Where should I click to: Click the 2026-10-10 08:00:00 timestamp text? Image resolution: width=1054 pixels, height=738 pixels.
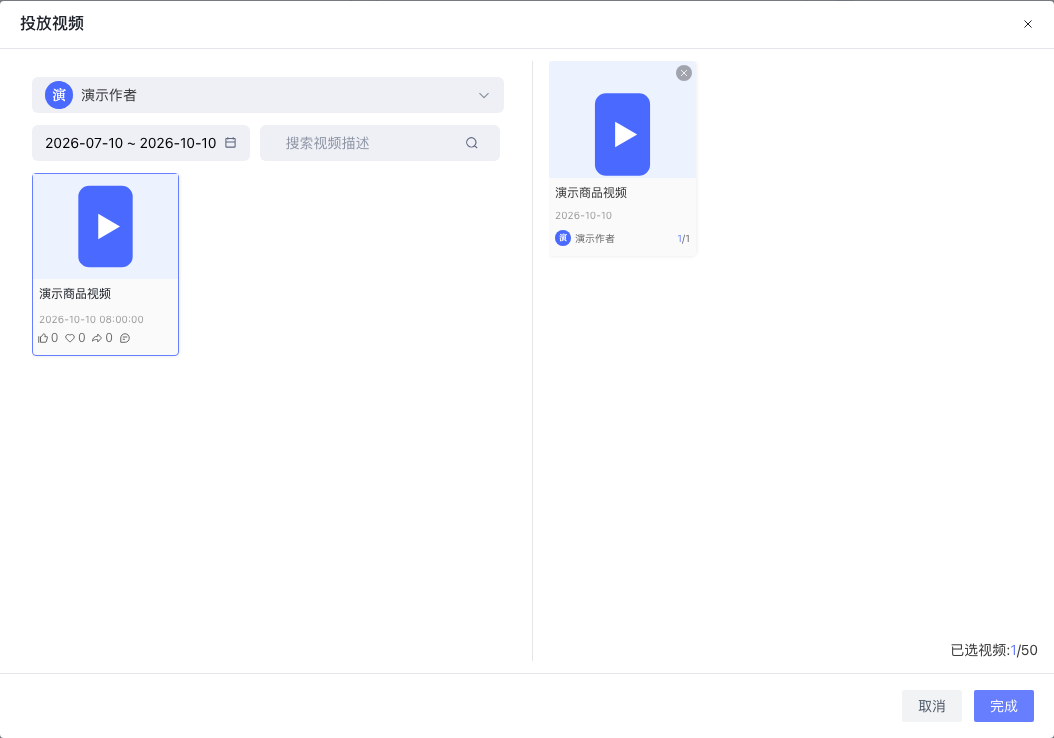91,319
